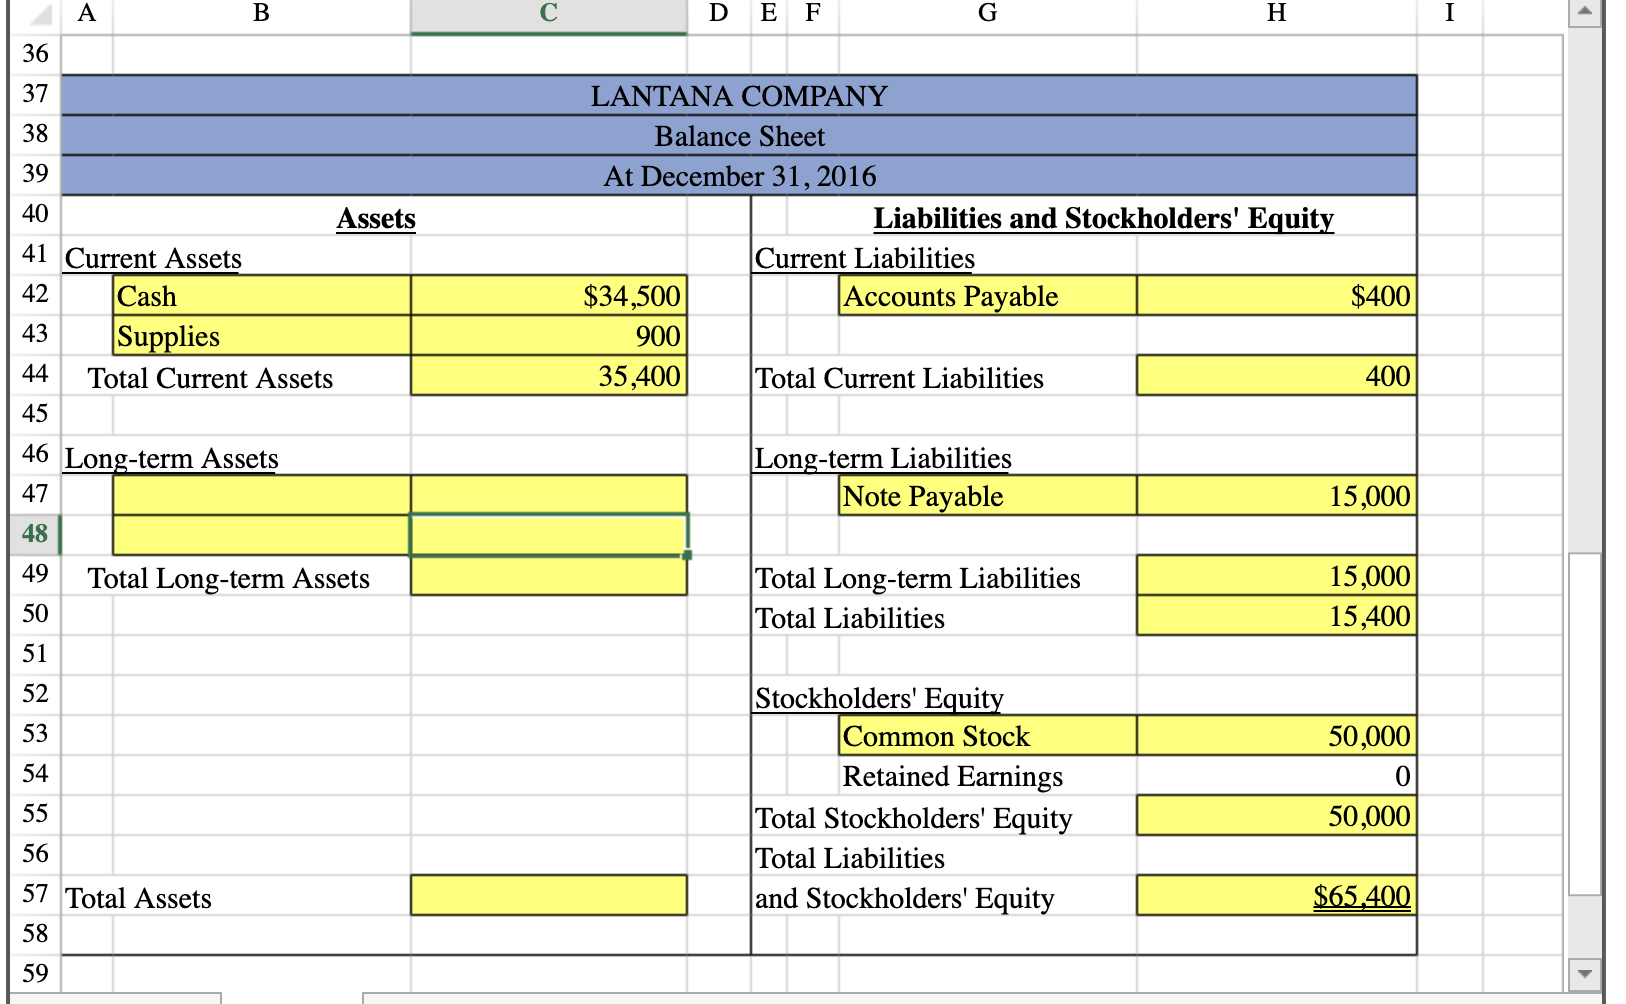Image resolution: width=1626 pixels, height=1004 pixels.
Task: Click the Supplies label cell
Action: (260, 336)
